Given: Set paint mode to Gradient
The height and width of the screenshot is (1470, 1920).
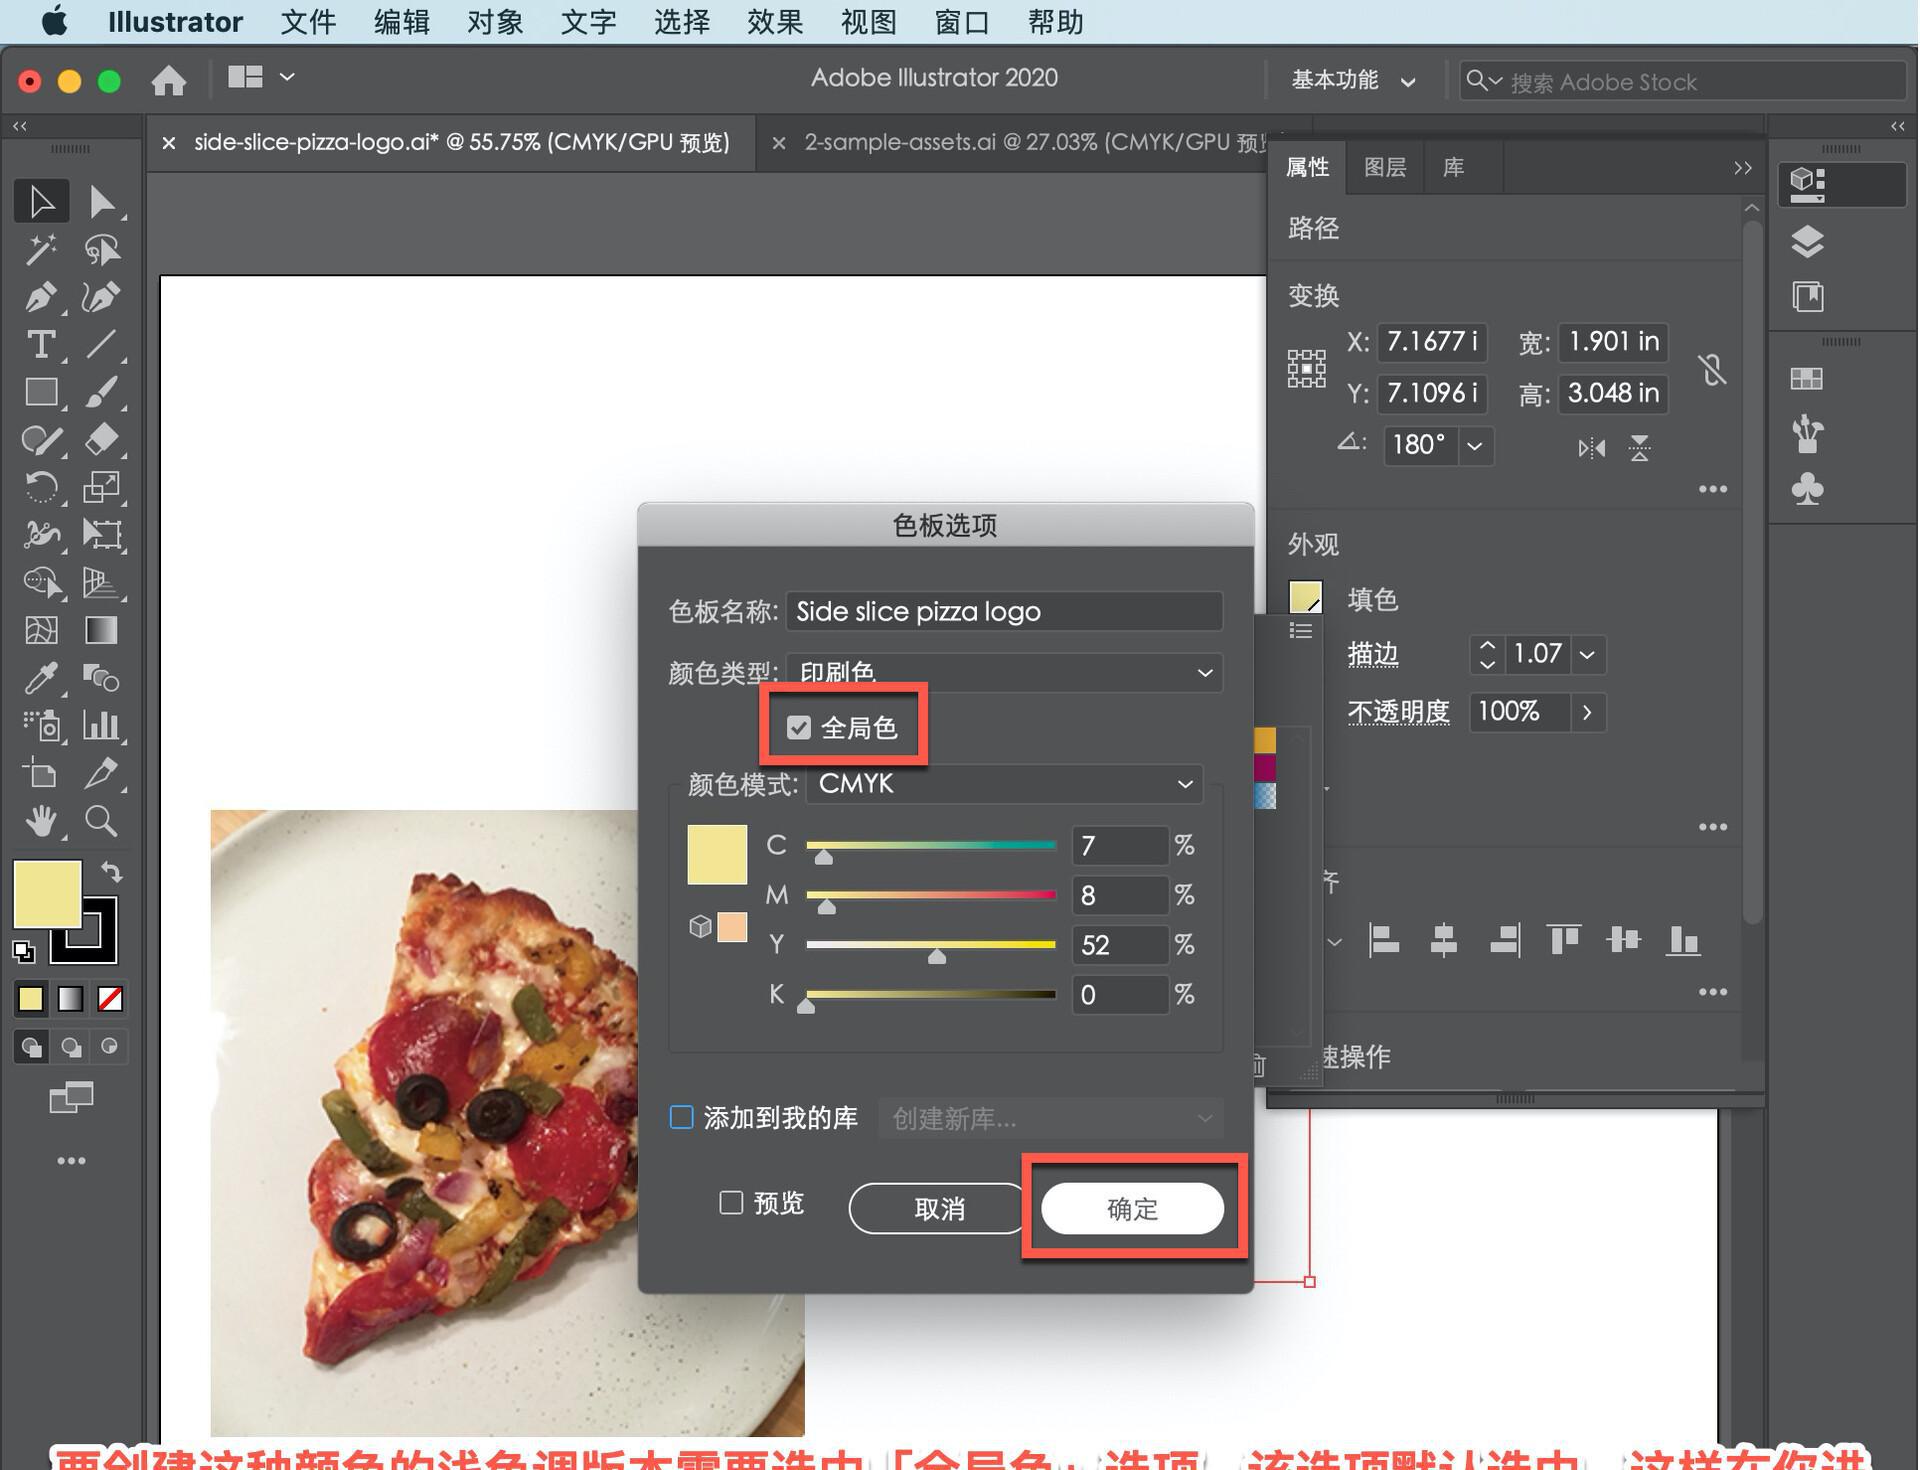Looking at the screenshot, I should point(70,998).
